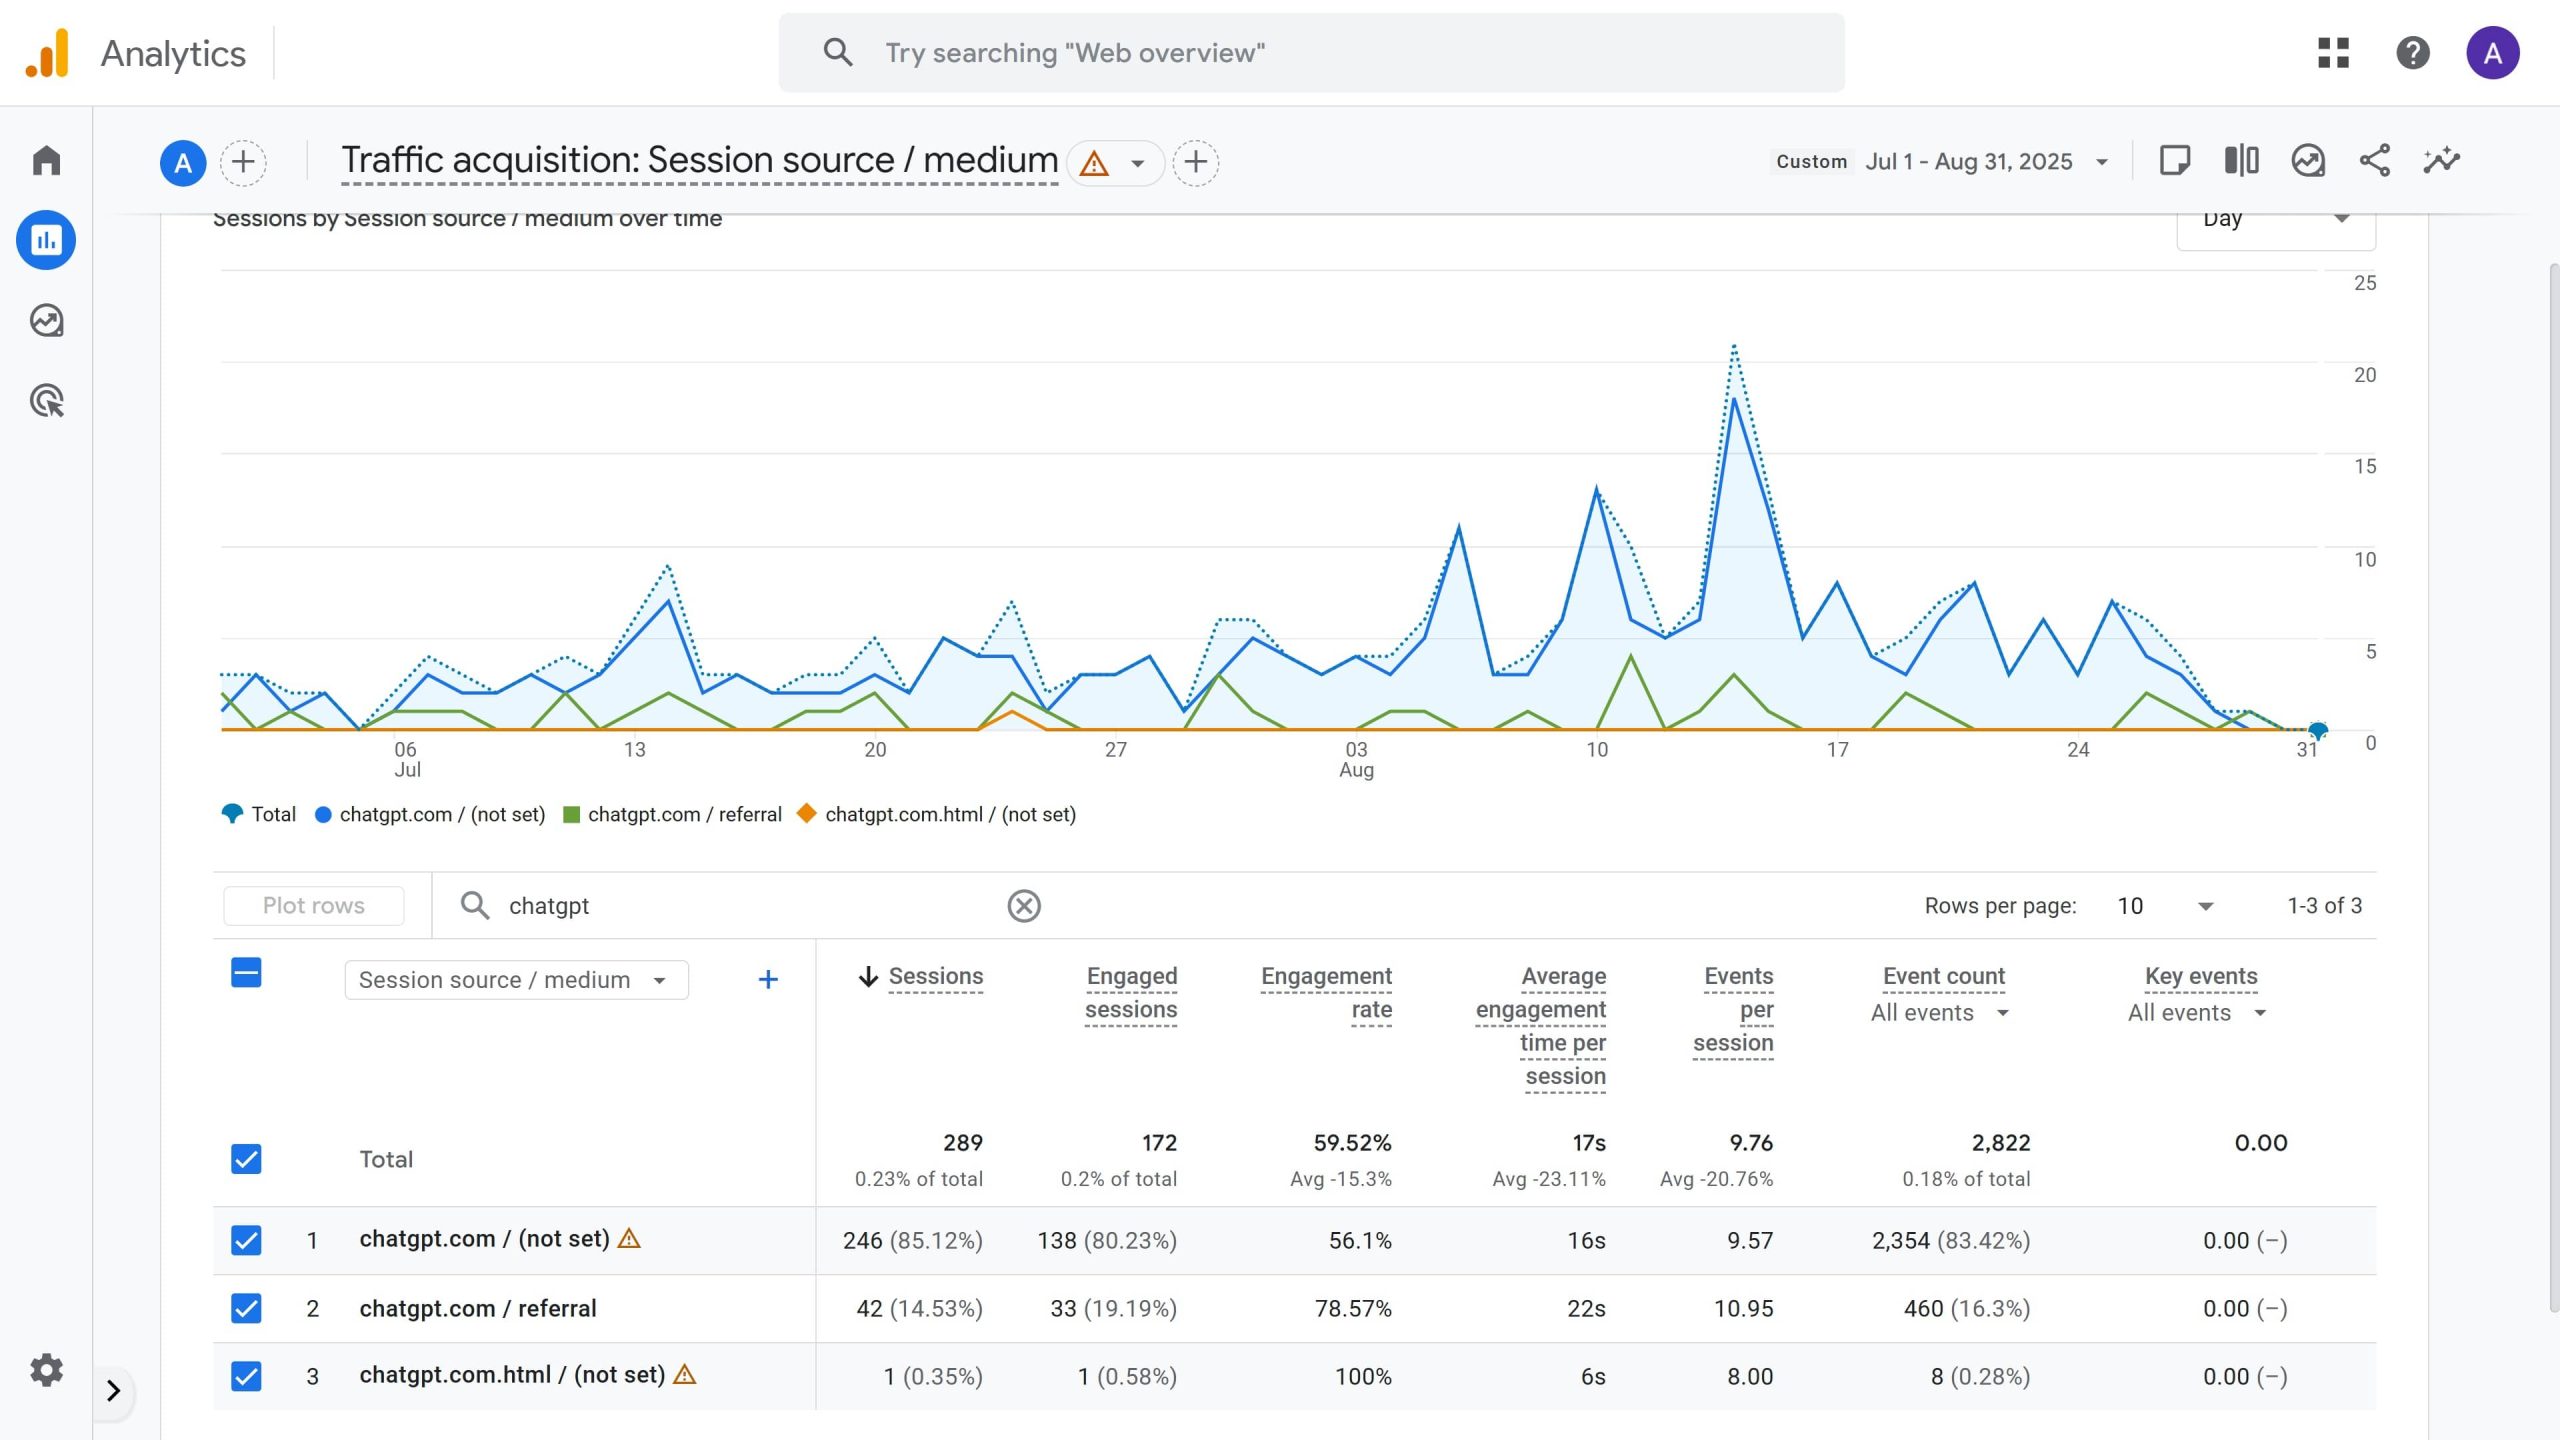Uncheck the Total row checkbox
The height and width of the screenshot is (1440, 2560).
tap(246, 1159)
